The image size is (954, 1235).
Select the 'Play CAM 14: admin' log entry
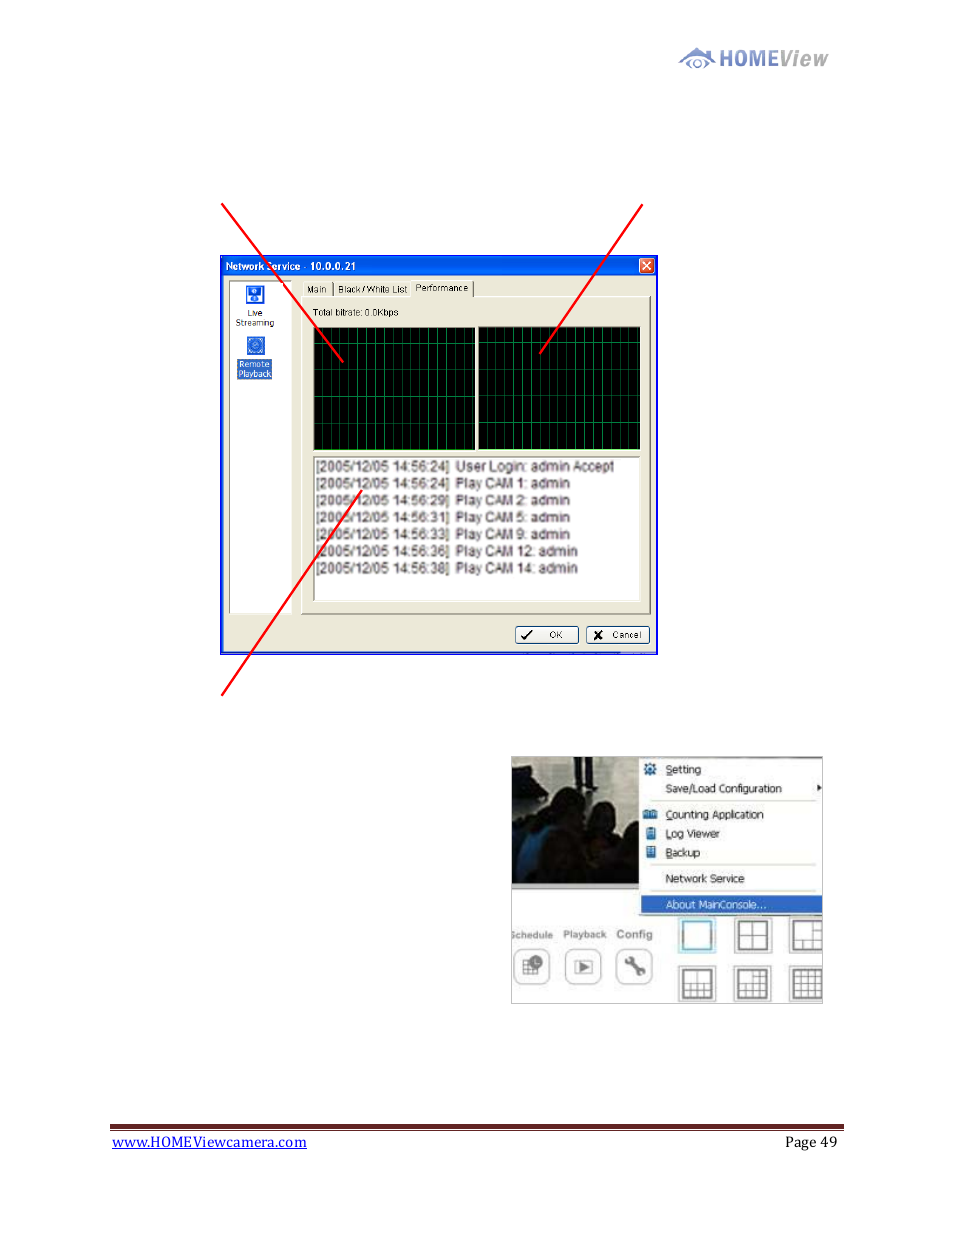447,568
